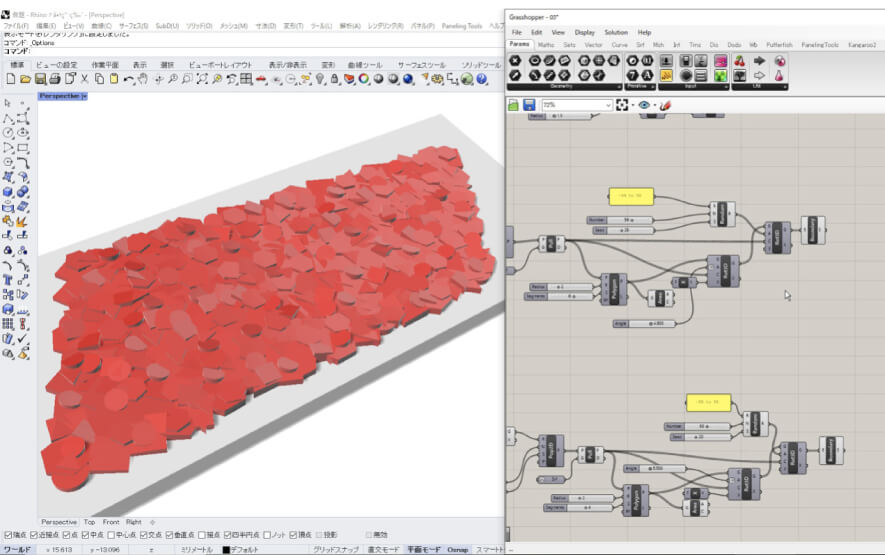The height and width of the screenshot is (555, 885).
Task: Open the Solution menu in Grasshopper
Action: click(616, 33)
